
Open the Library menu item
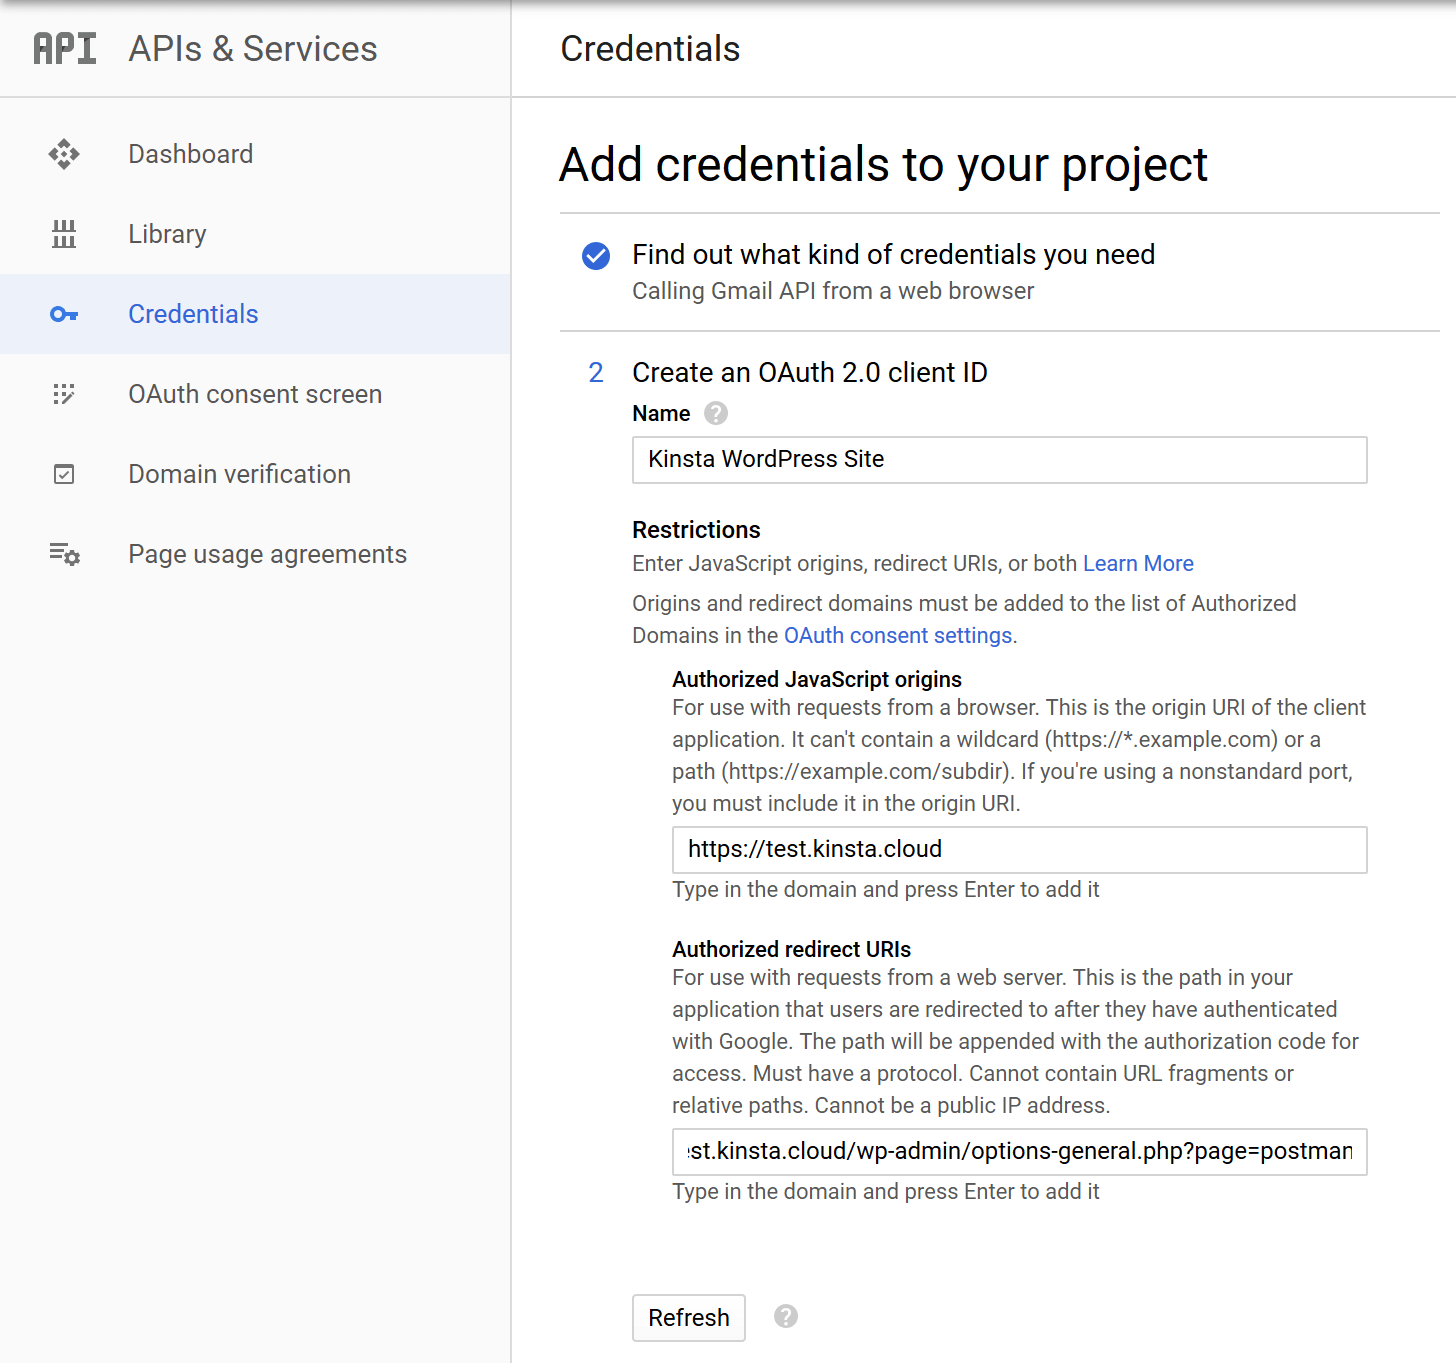(x=167, y=234)
